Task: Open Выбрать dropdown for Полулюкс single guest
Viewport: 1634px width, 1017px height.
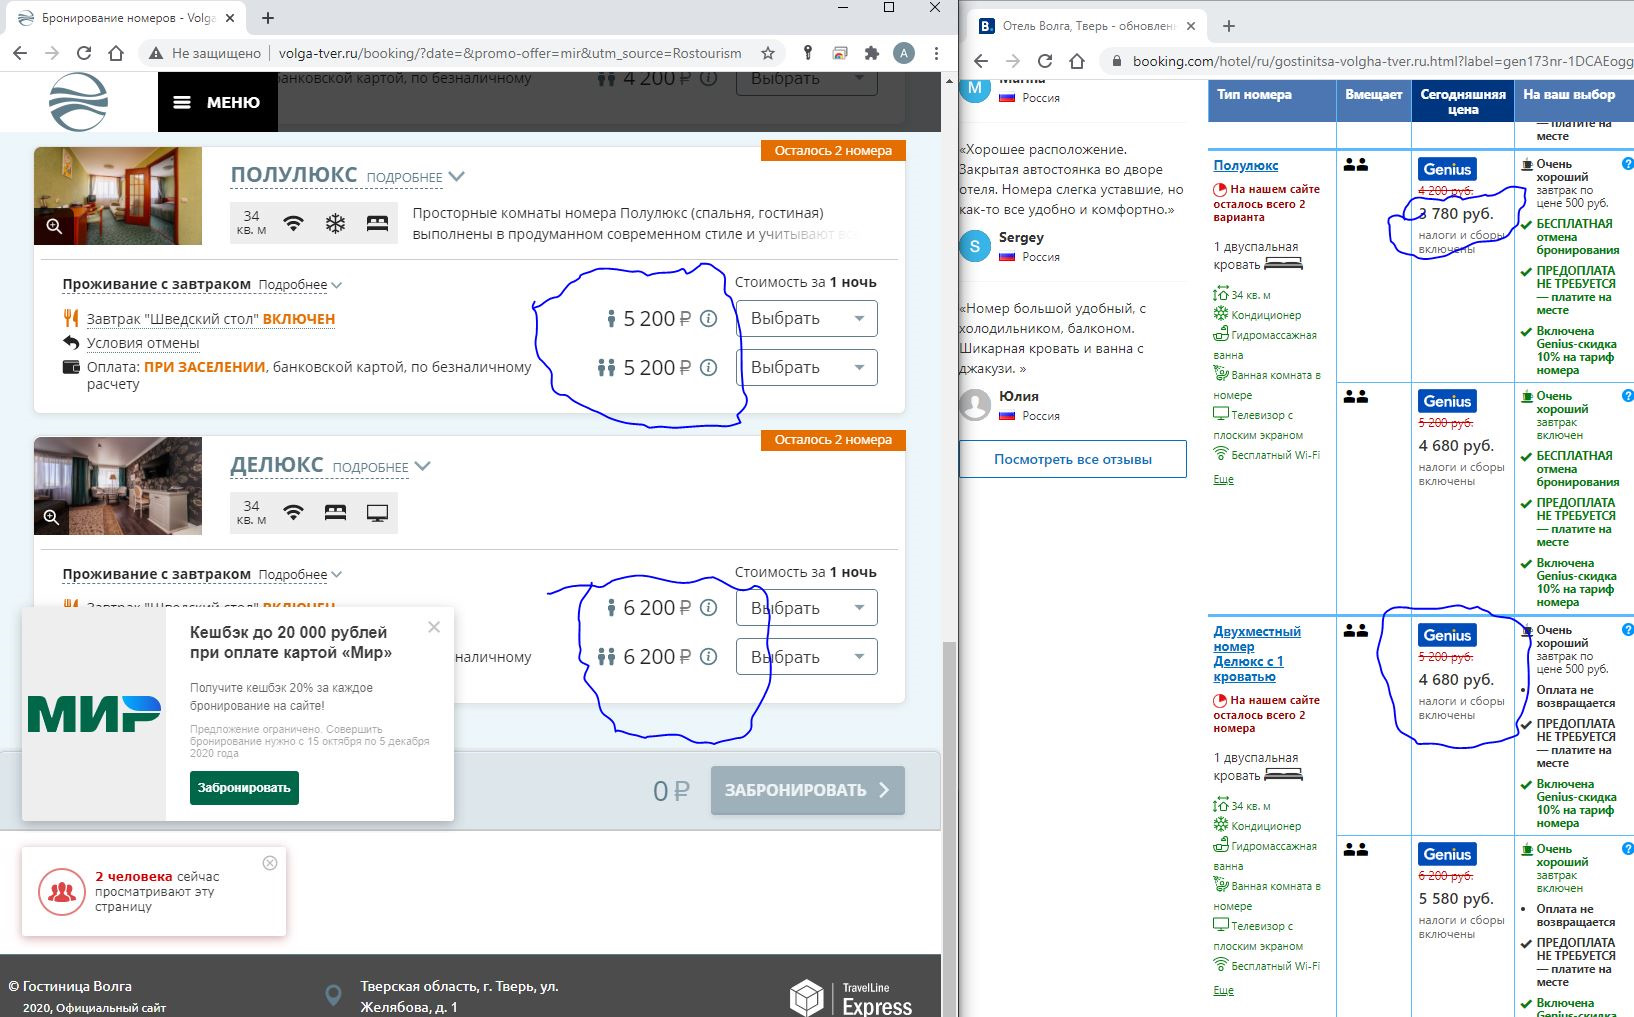Action: 807,319
